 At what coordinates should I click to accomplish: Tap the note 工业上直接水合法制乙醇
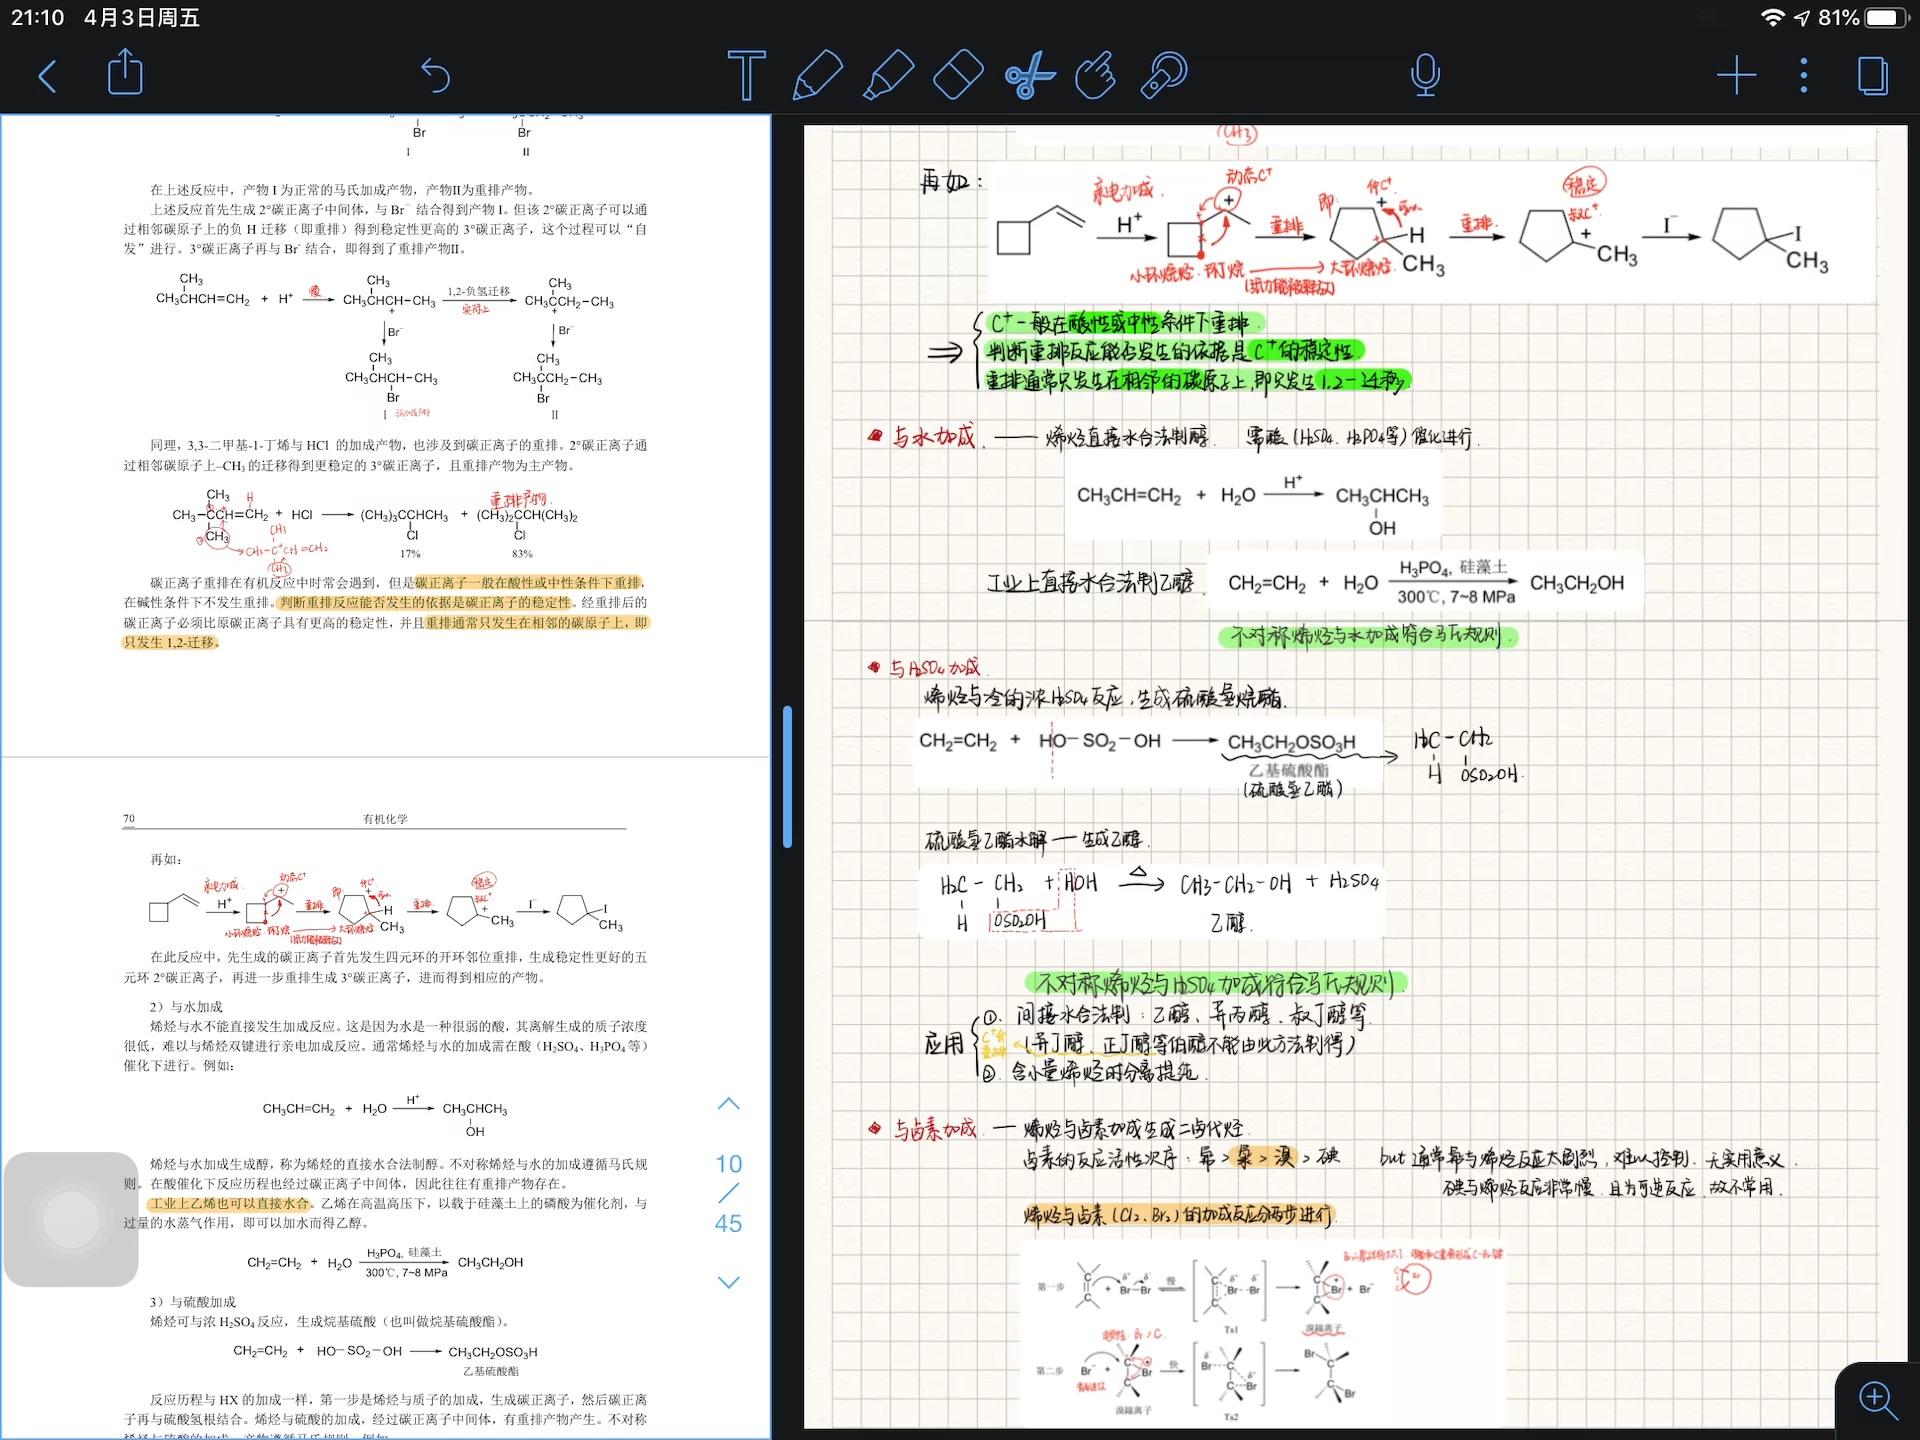1090,582
